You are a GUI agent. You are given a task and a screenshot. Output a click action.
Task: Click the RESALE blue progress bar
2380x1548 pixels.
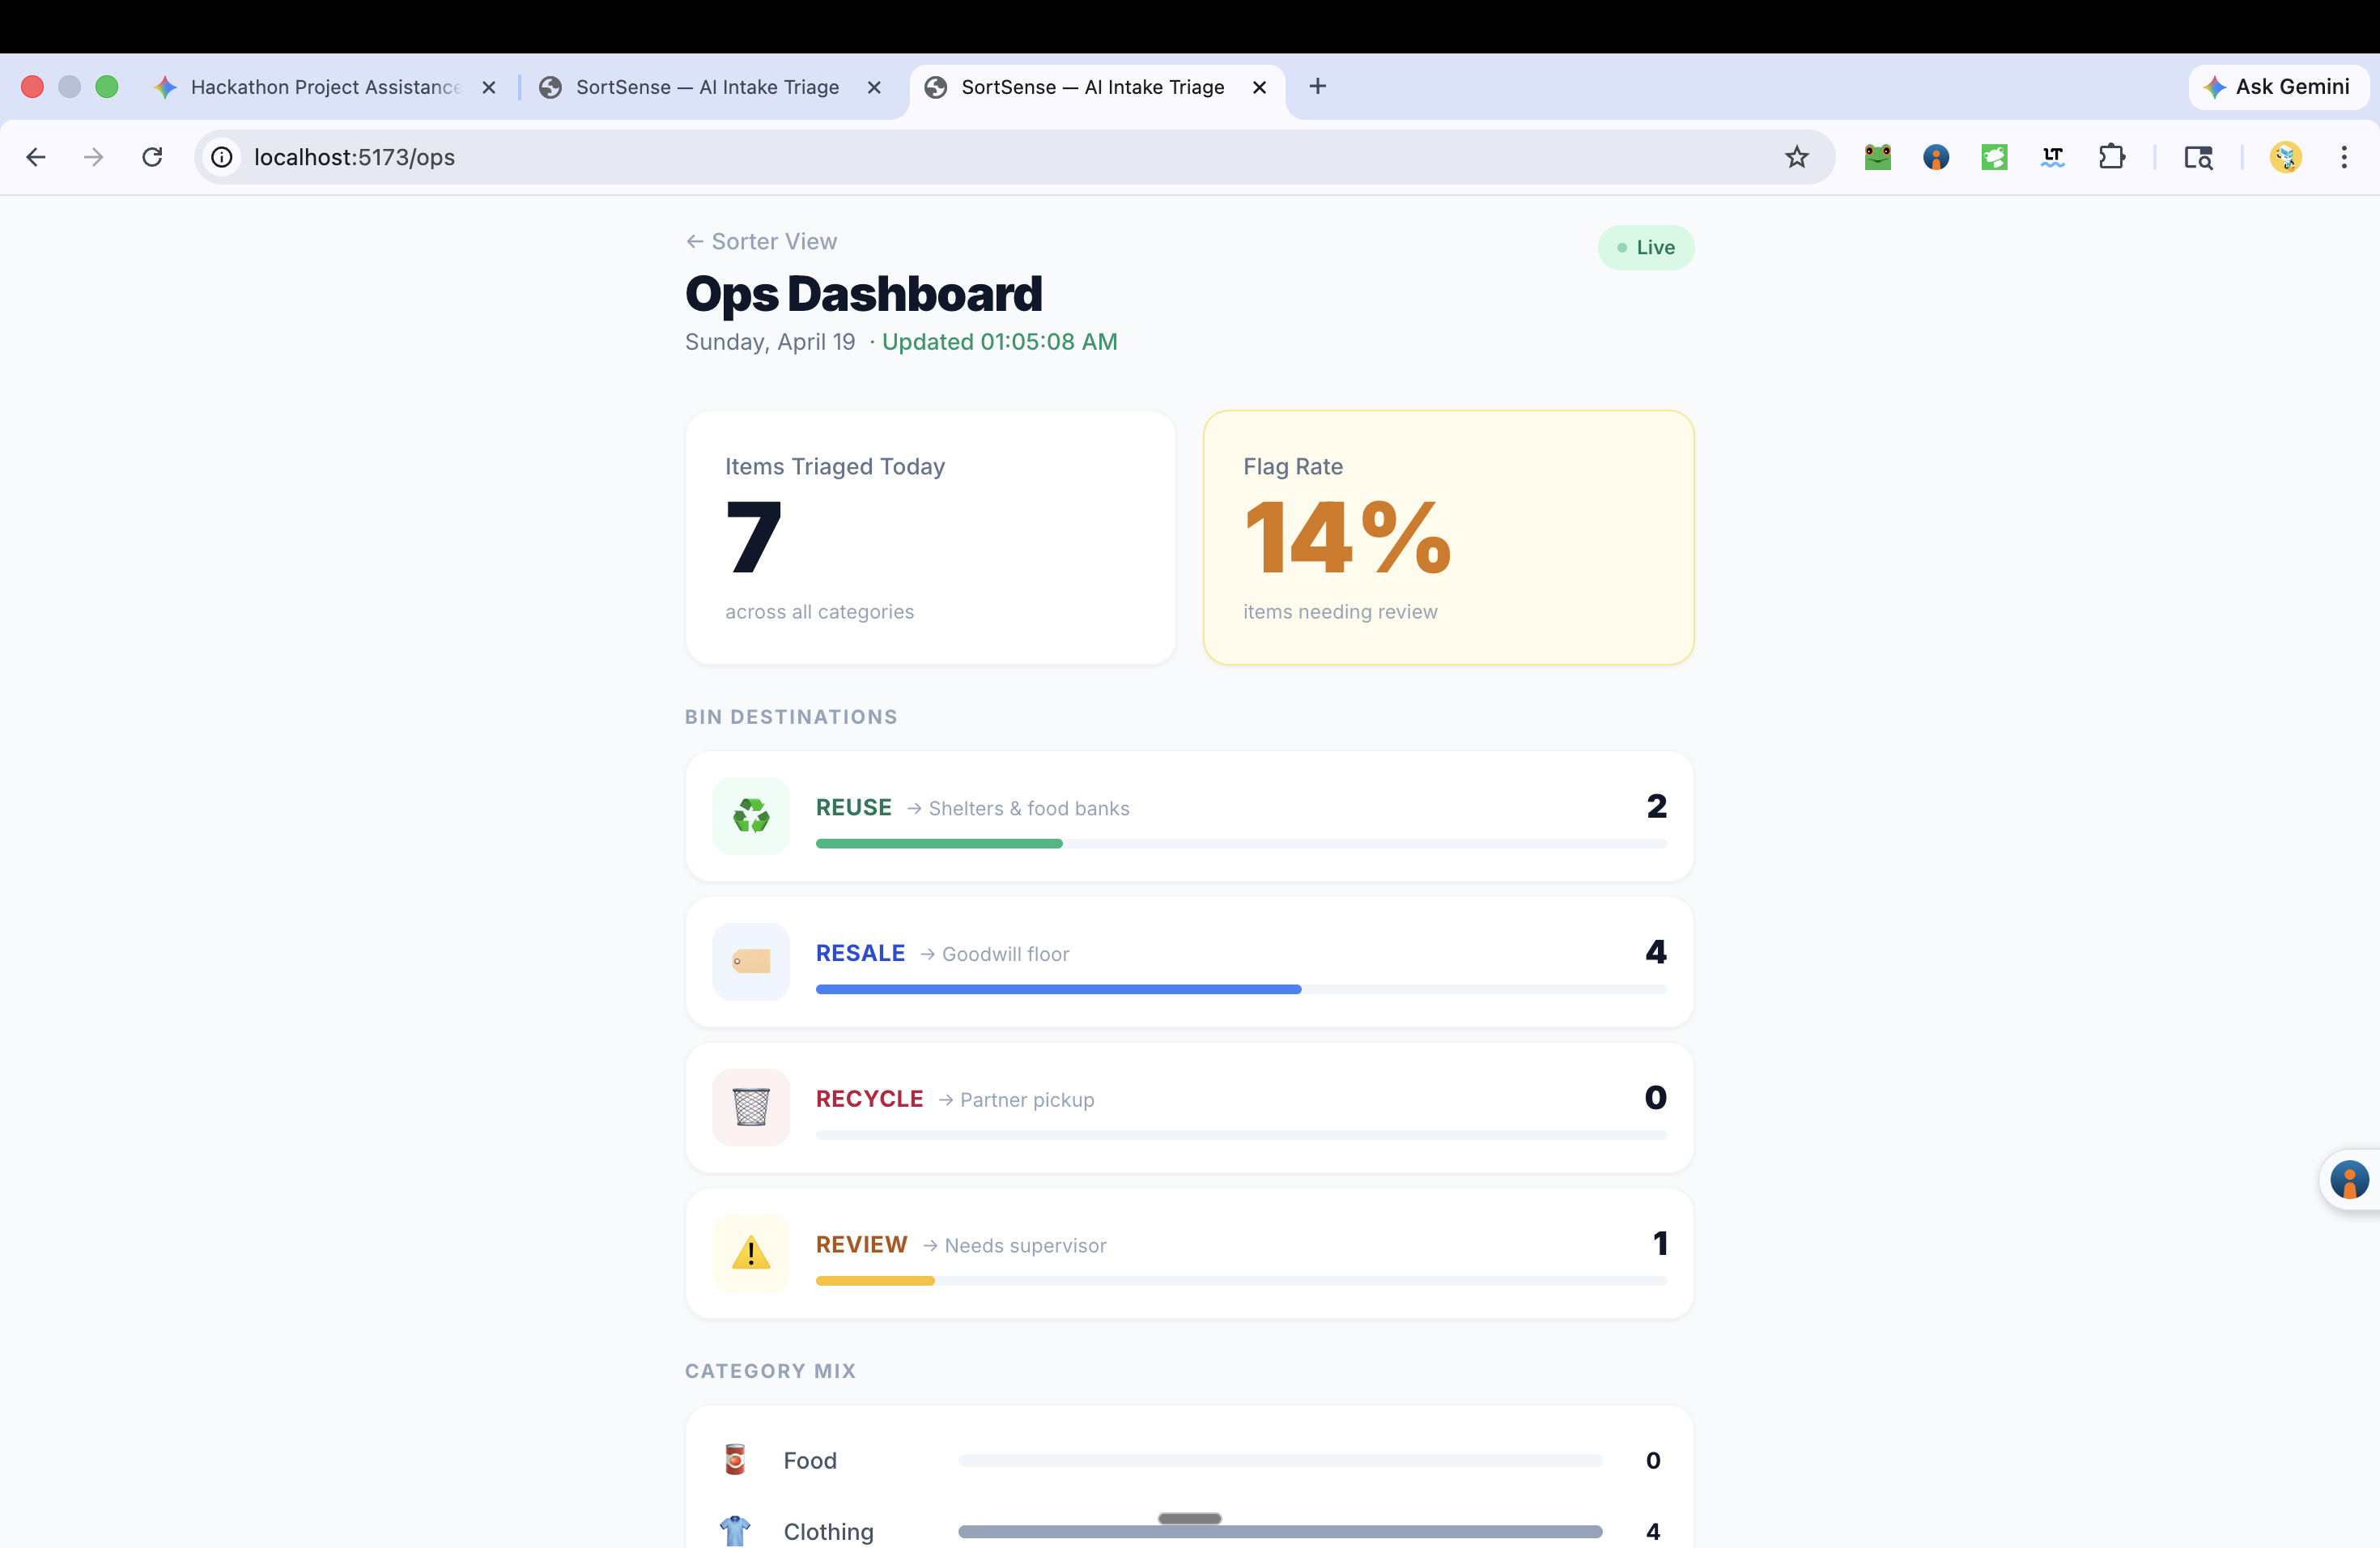tap(1058, 989)
